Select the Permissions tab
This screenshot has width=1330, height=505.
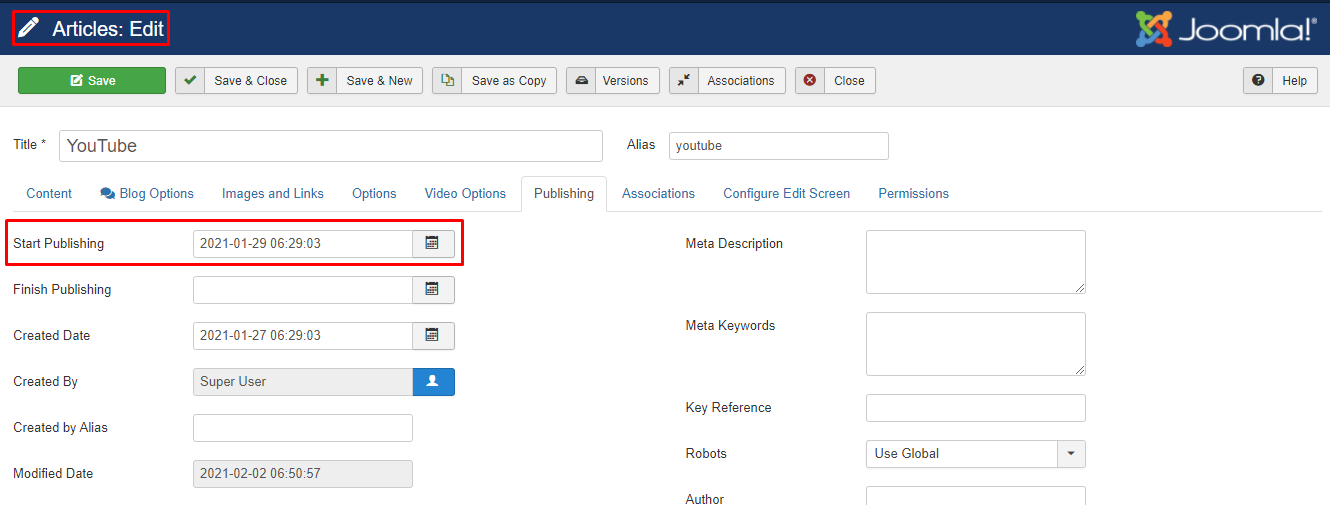[913, 194]
